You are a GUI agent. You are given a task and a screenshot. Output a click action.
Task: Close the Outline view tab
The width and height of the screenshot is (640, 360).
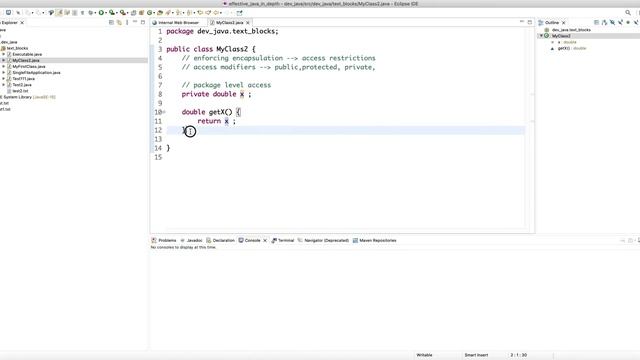click(x=564, y=23)
